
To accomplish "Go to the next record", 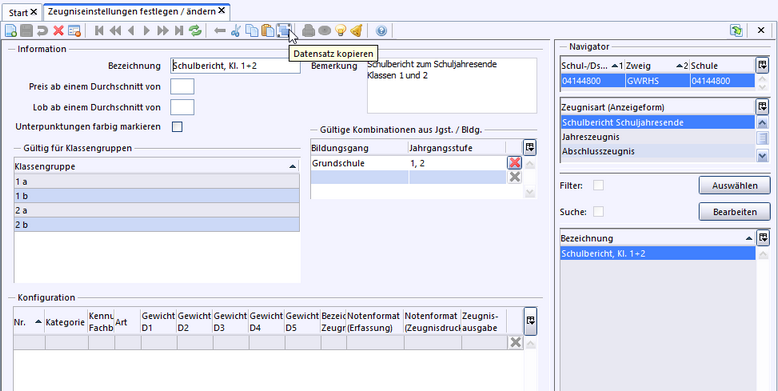I will click(146, 31).
